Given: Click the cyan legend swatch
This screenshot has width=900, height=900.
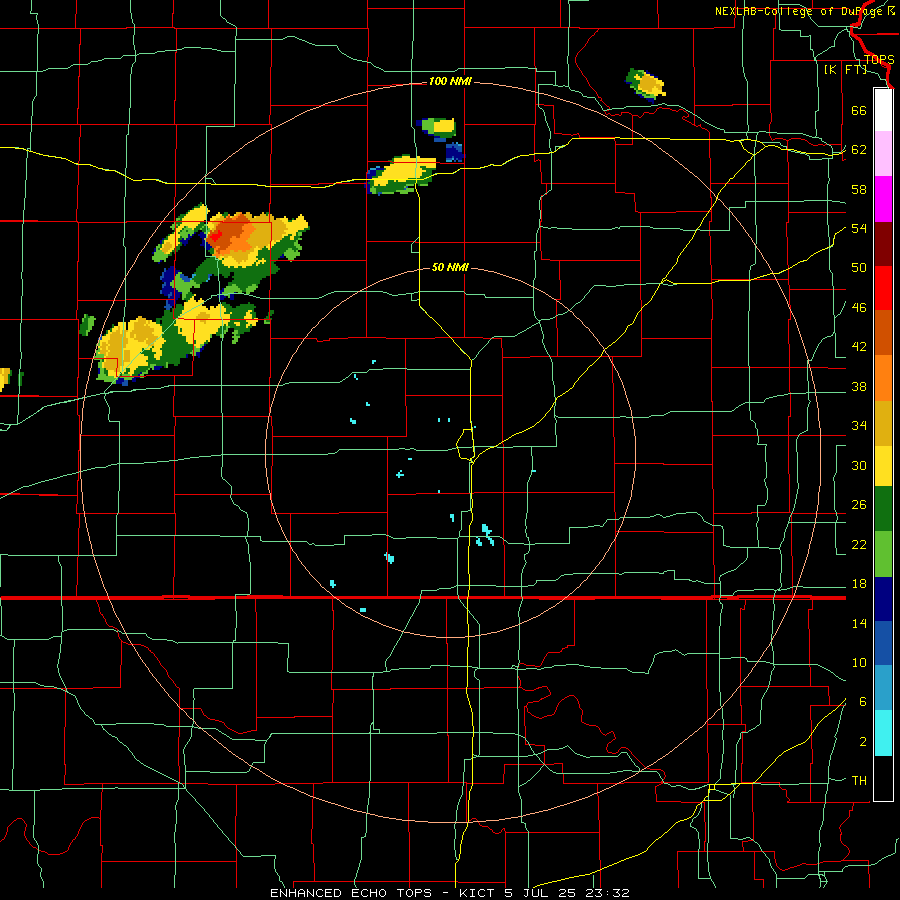Looking at the screenshot, I should [x=883, y=734].
